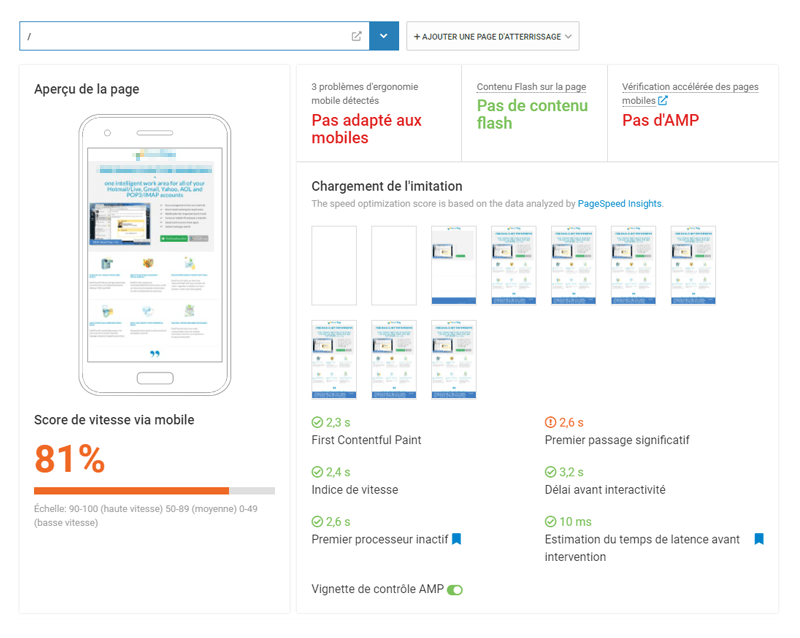Select the third loading screenshot thumbnail
This screenshot has width=800, height=638.
point(454,265)
